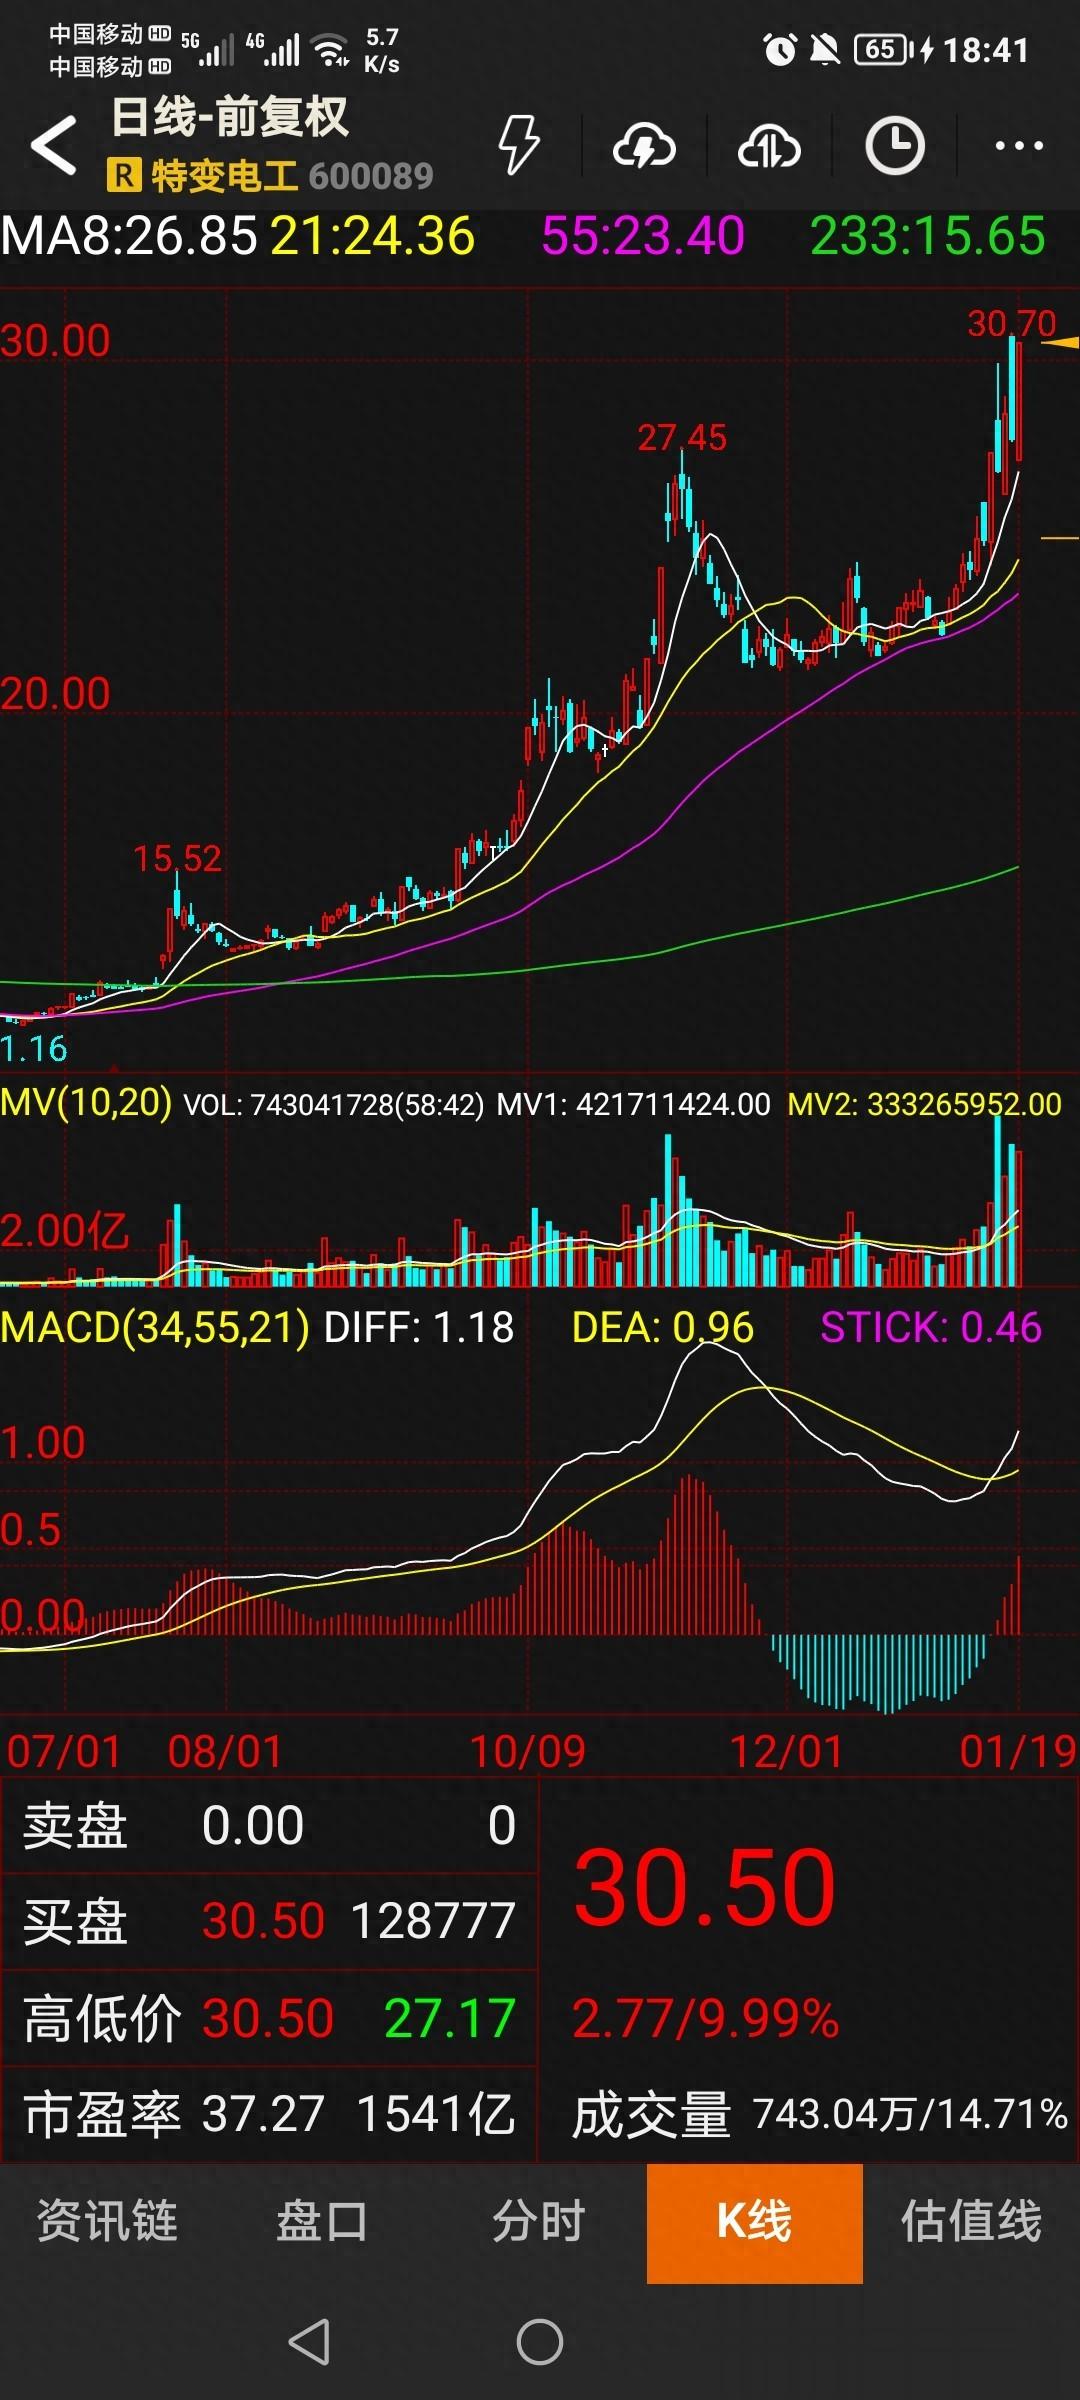Open the 估值线 valuation tab
The image size is (1080, 2400).
click(x=971, y=2222)
